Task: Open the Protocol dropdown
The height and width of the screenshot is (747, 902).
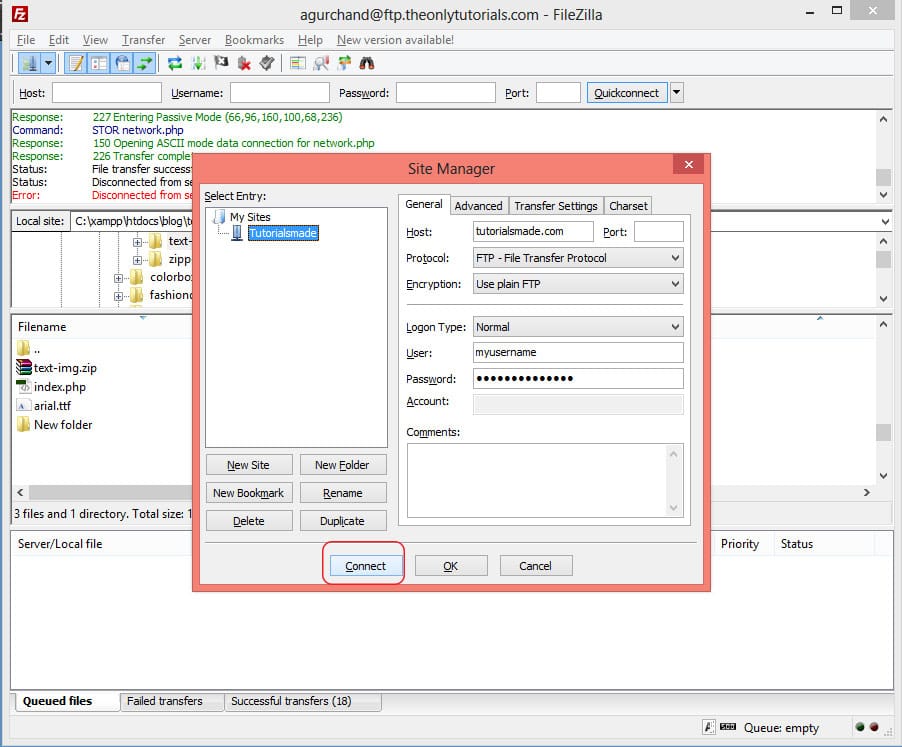Action: click(578, 258)
